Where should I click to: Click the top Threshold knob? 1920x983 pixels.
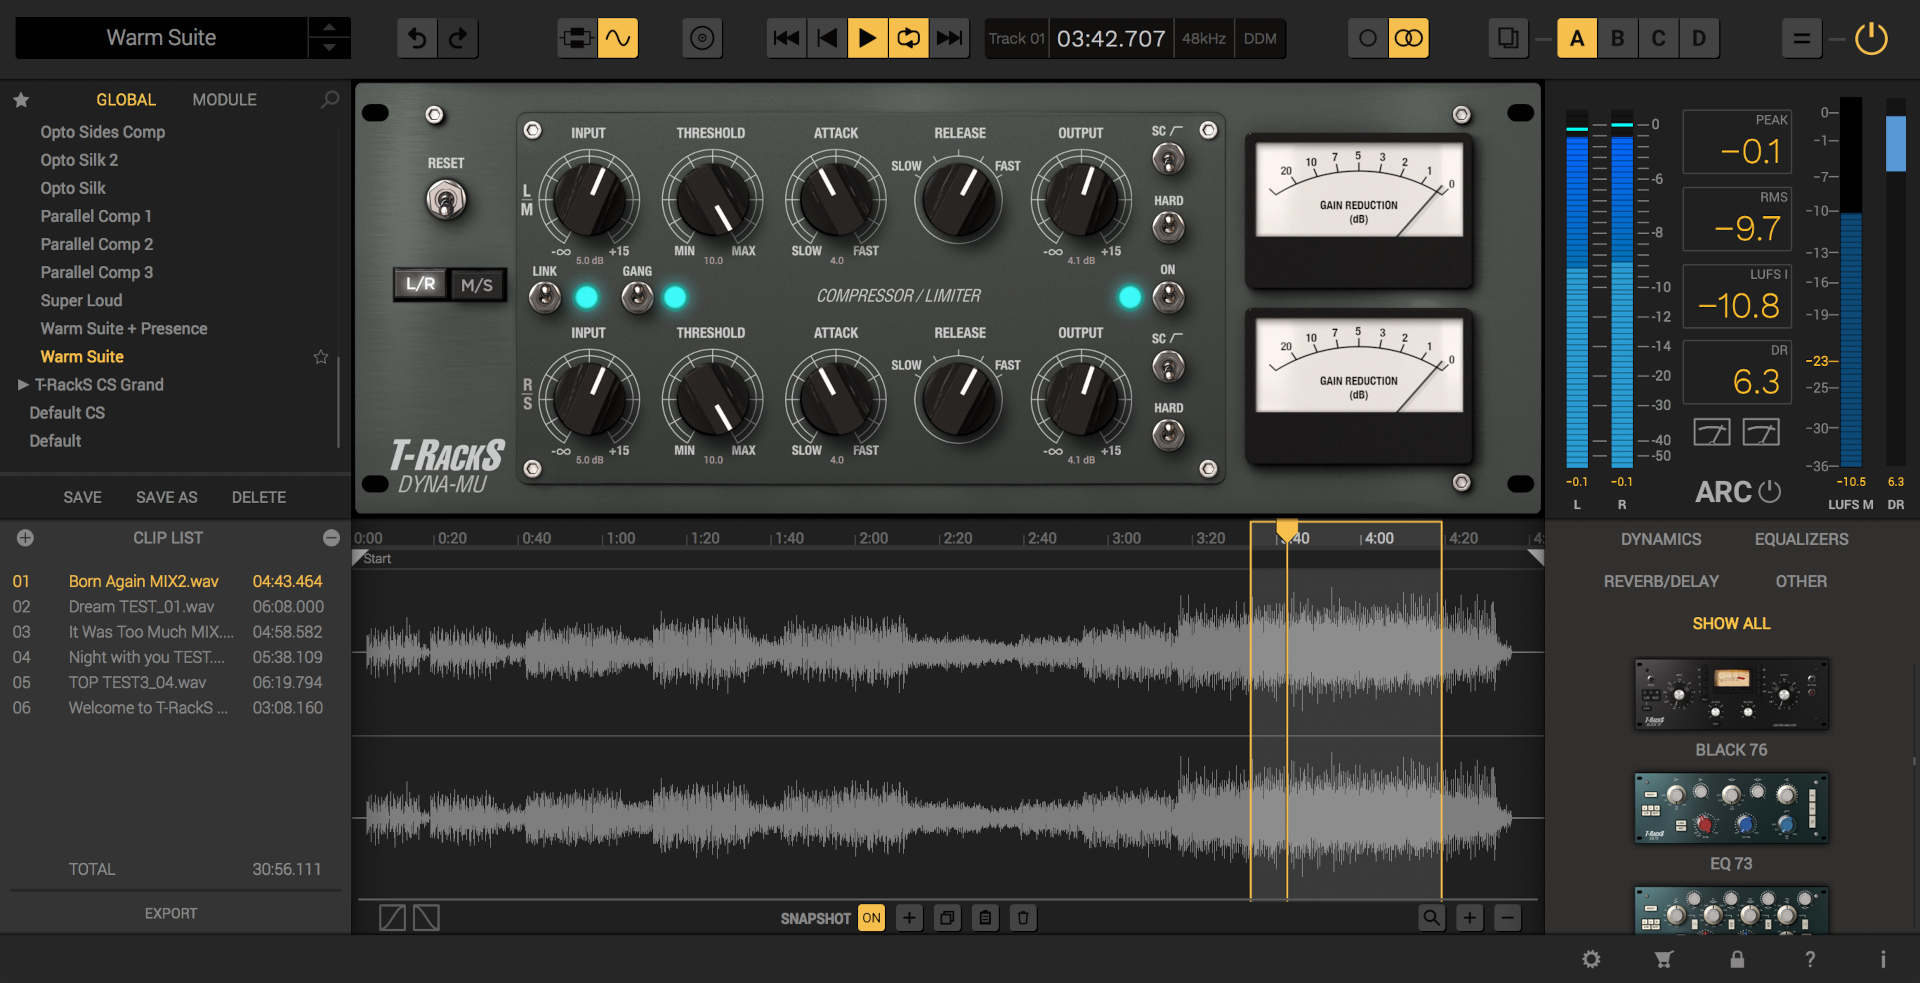[711, 199]
